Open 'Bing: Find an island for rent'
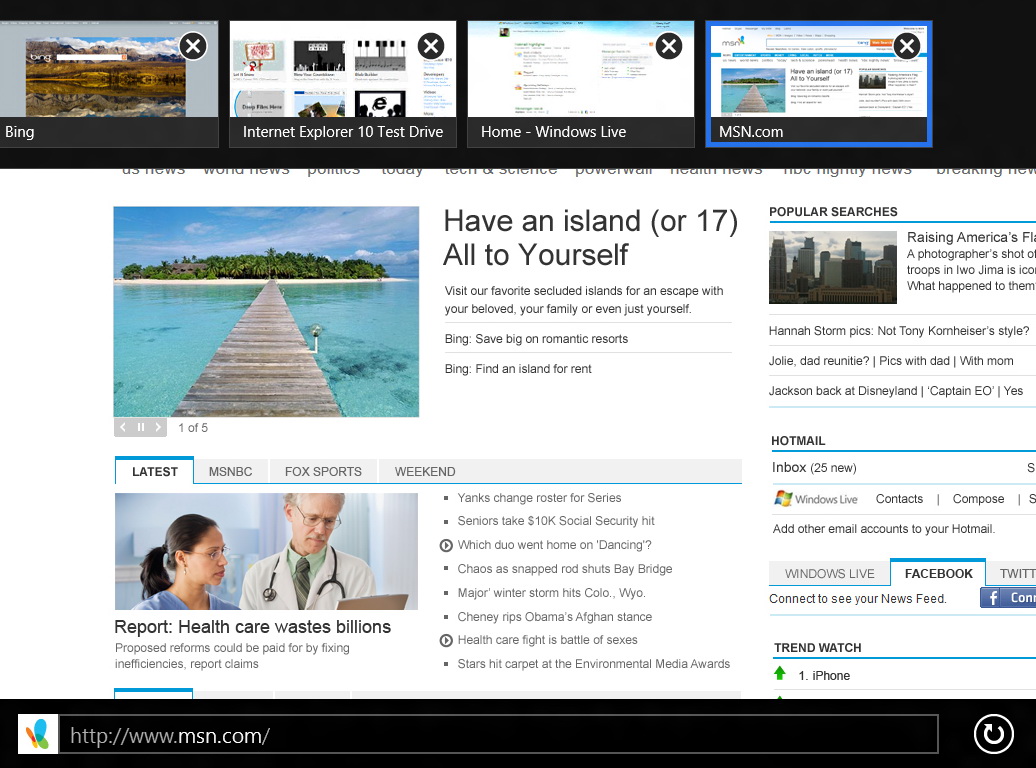 coord(518,369)
